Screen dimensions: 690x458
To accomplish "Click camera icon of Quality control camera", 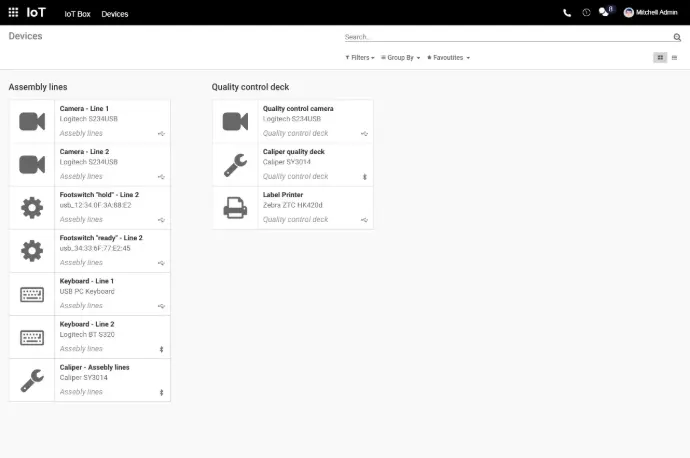I will [x=235, y=121].
